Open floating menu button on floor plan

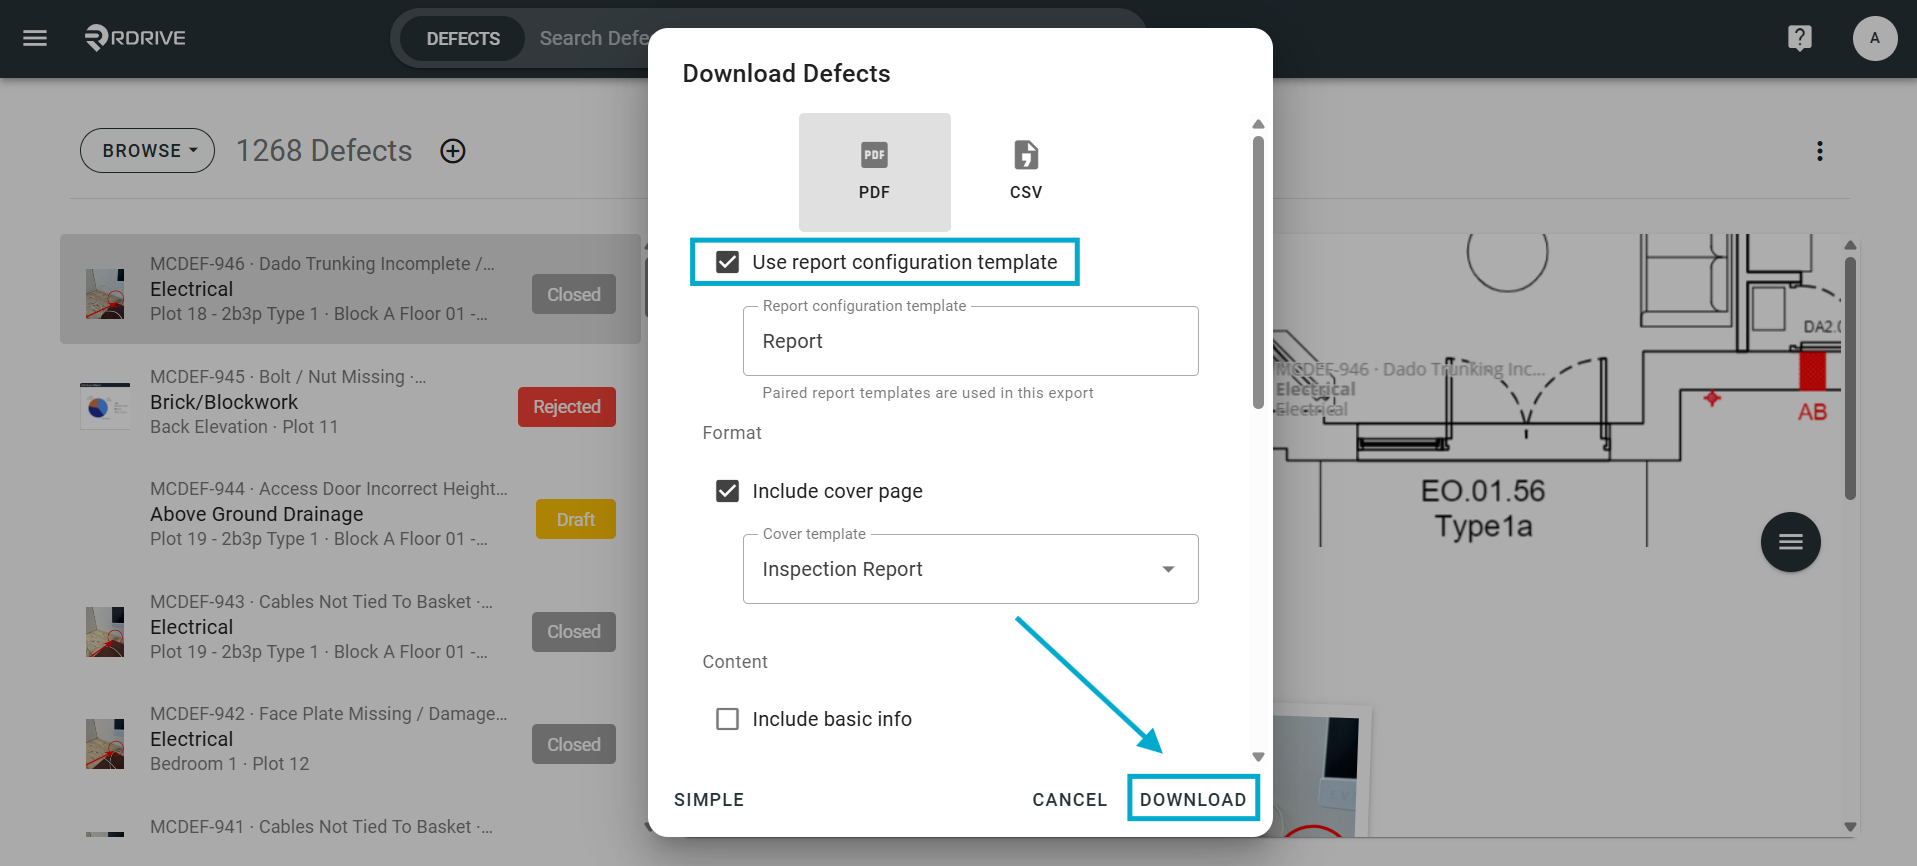point(1790,542)
